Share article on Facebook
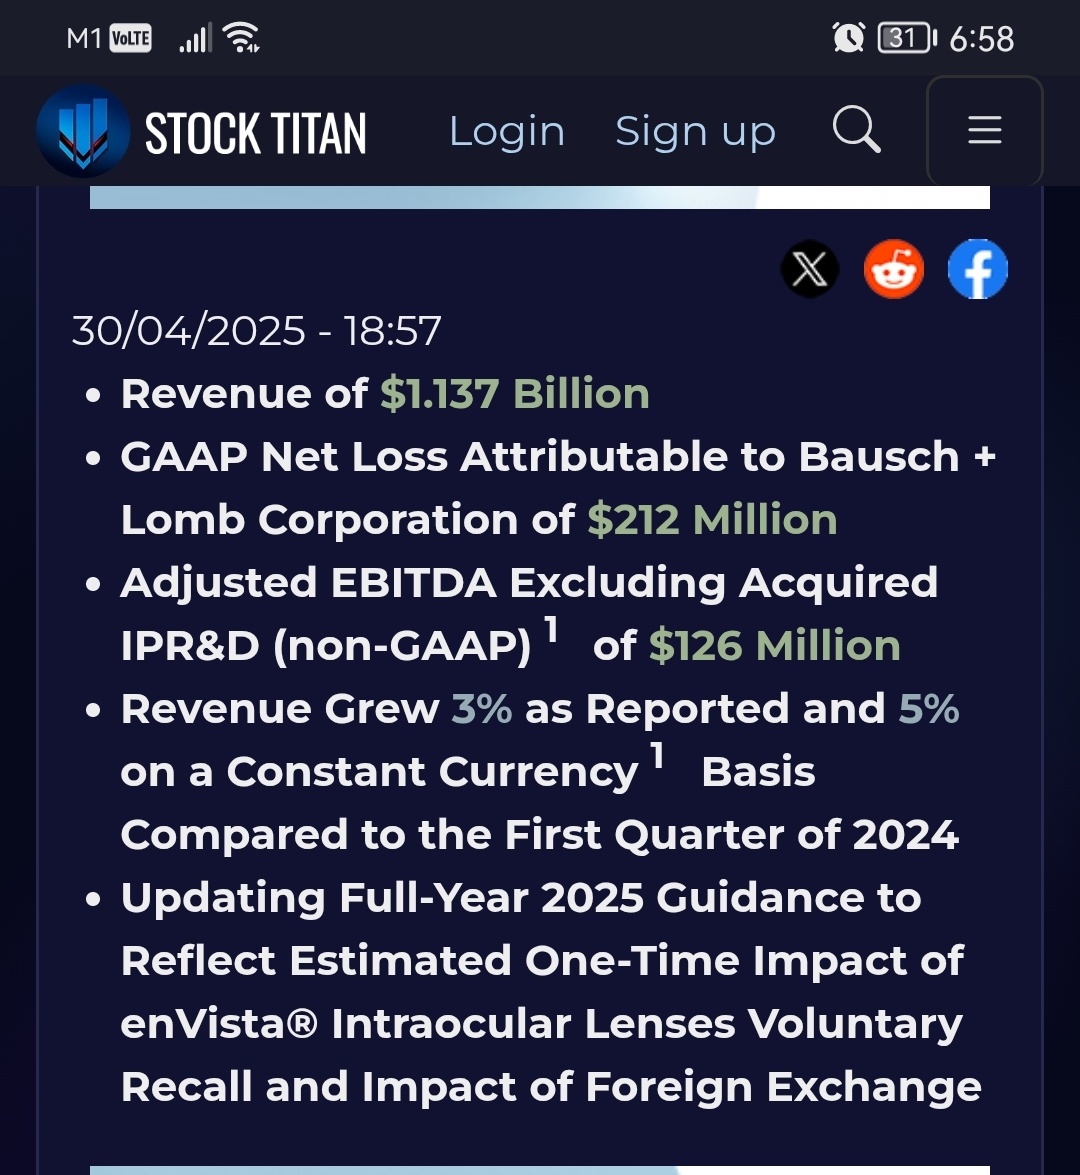Image resolution: width=1080 pixels, height=1175 pixels. [977, 269]
